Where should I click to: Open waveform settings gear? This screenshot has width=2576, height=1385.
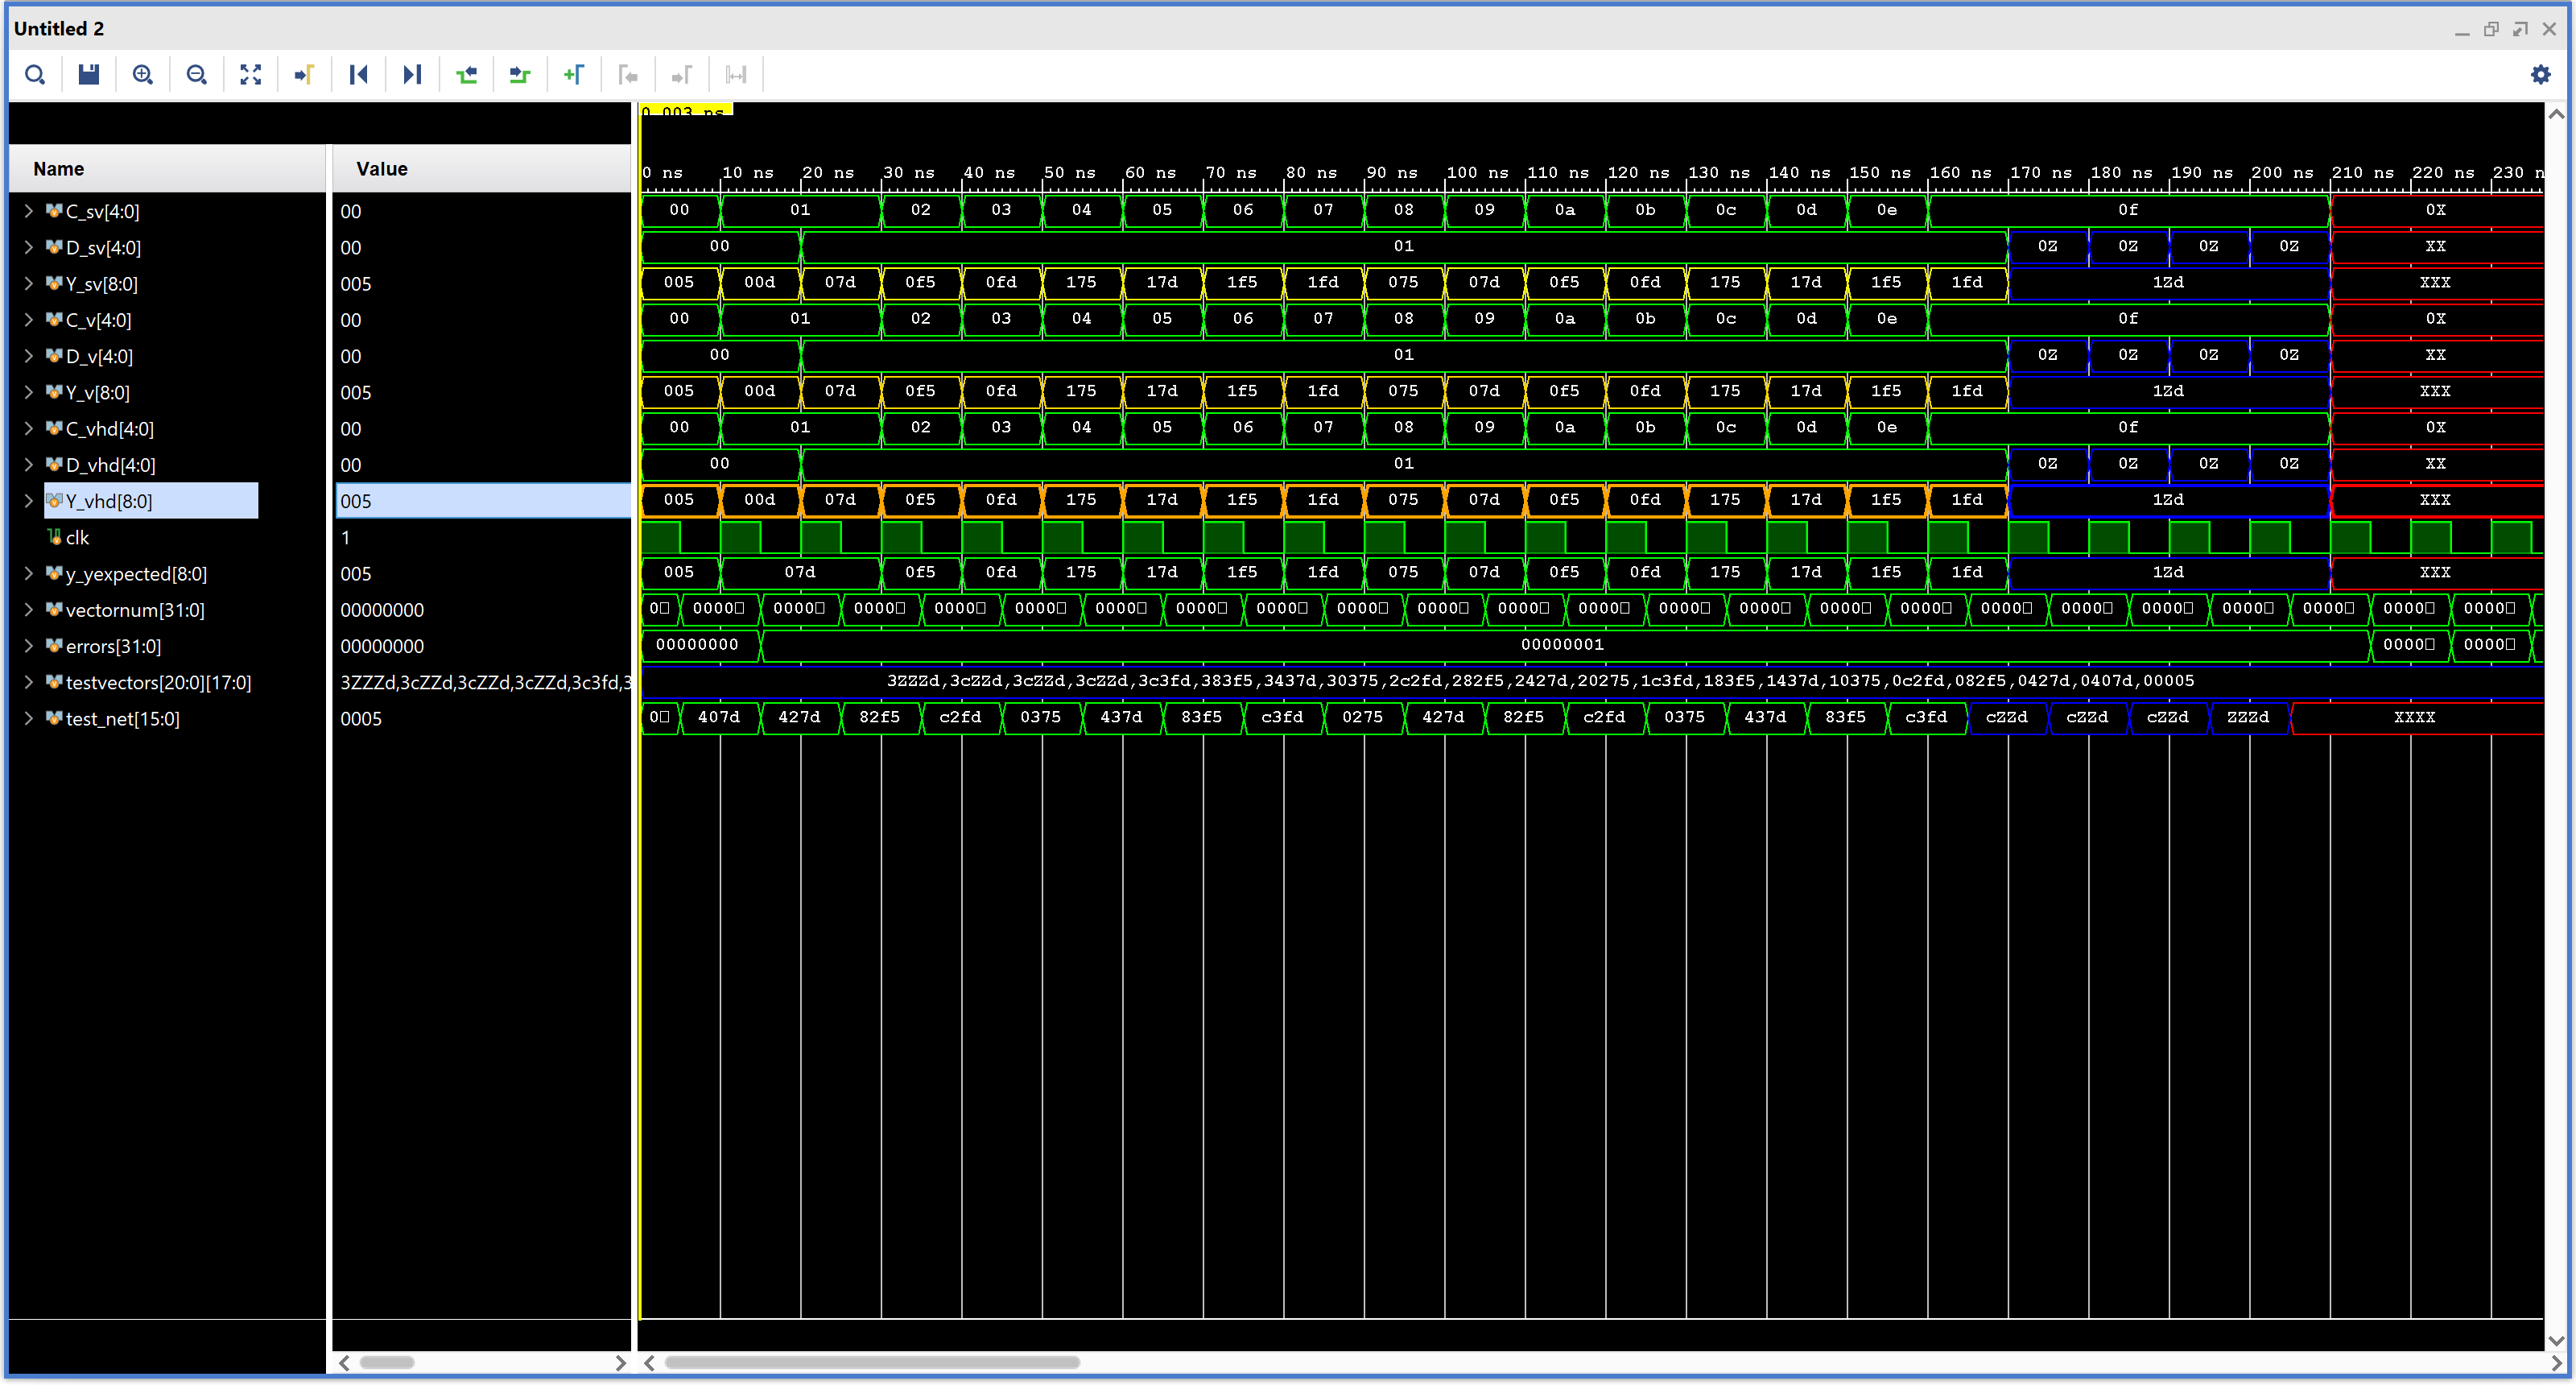click(2540, 75)
